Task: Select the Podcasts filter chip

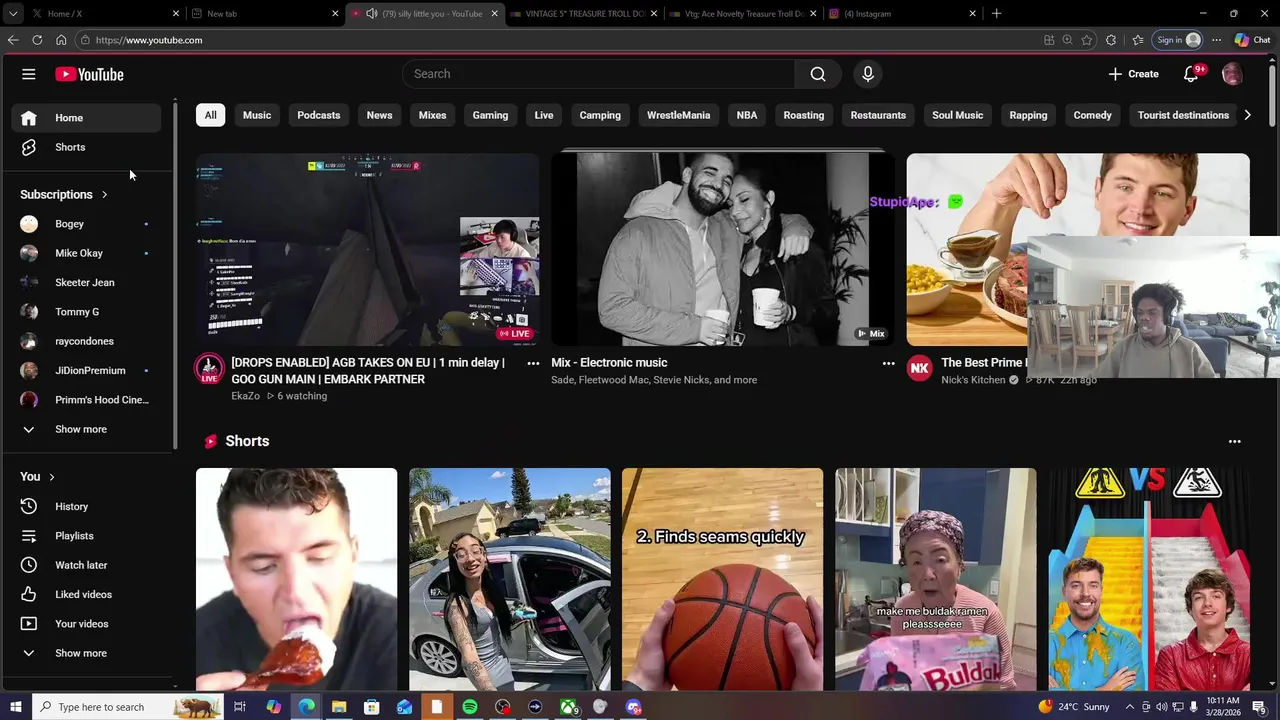Action: [x=319, y=115]
